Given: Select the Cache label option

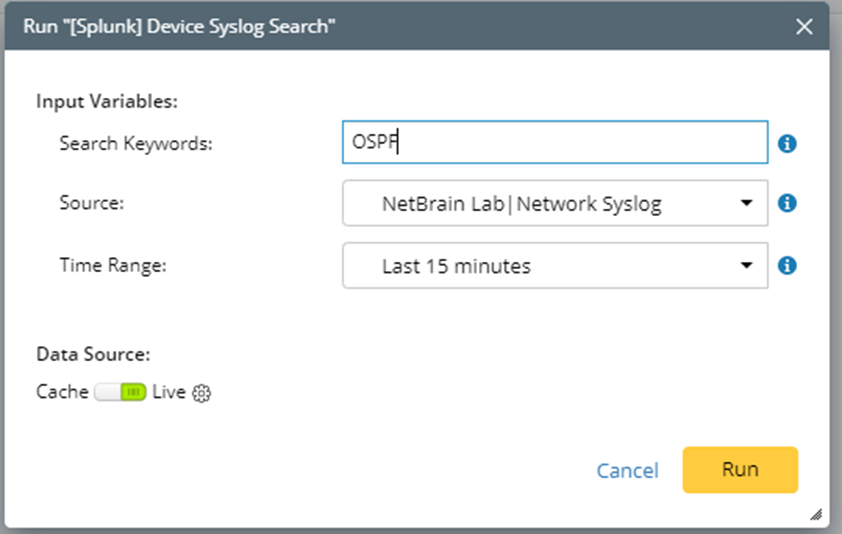Looking at the screenshot, I should [62, 392].
